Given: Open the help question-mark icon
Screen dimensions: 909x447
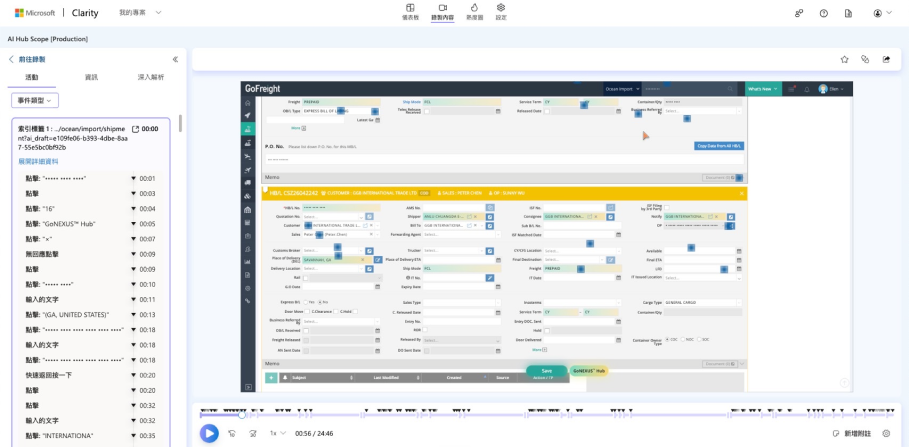Looking at the screenshot, I should pyautogui.click(x=824, y=13).
